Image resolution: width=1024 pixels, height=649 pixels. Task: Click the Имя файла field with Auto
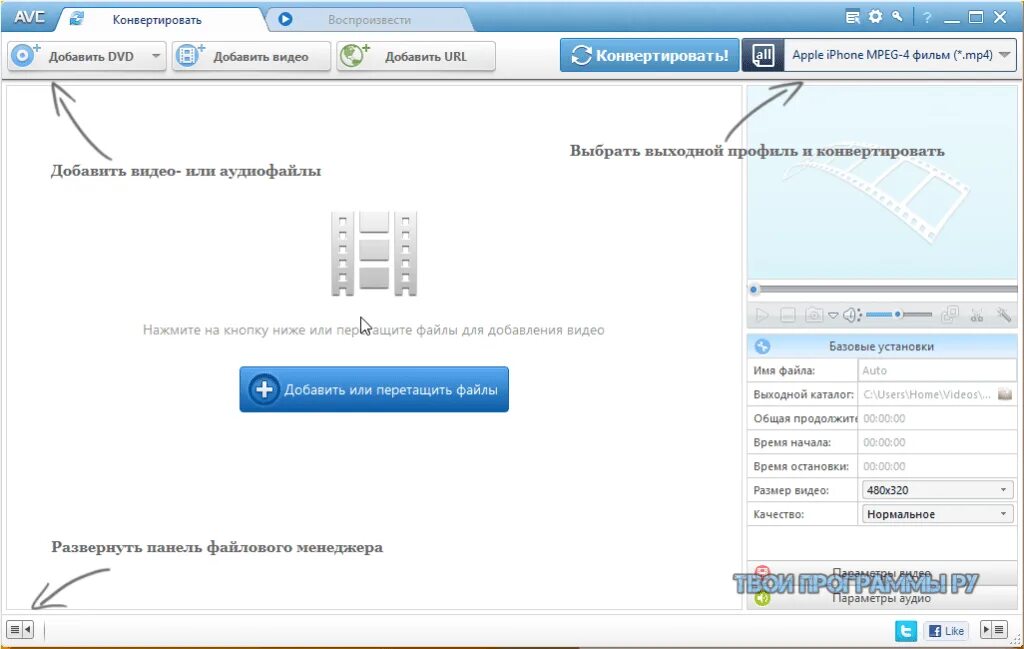(x=936, y=370)
